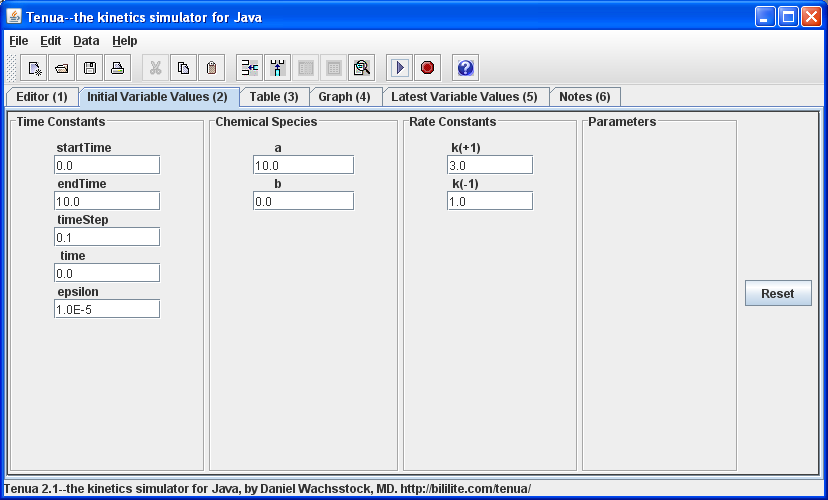This screenshot has width=828, height=500.
Task: Click the 'Rate Constants' group label
Action: coord(453,121)
